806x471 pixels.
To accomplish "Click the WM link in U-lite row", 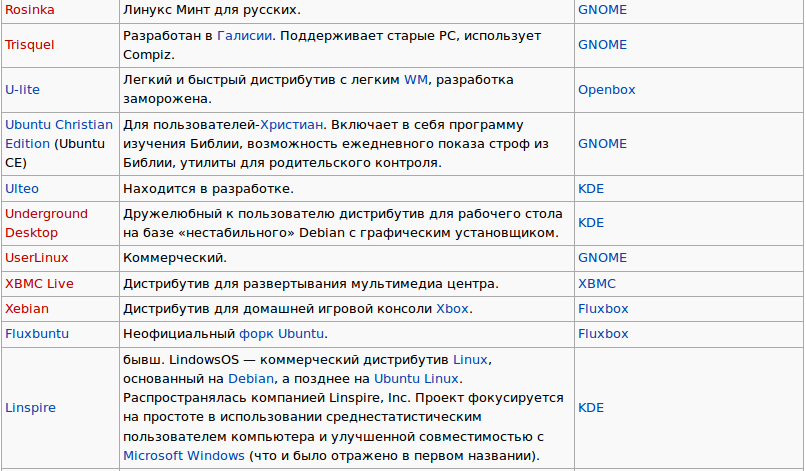I will (x=415, y=80).
